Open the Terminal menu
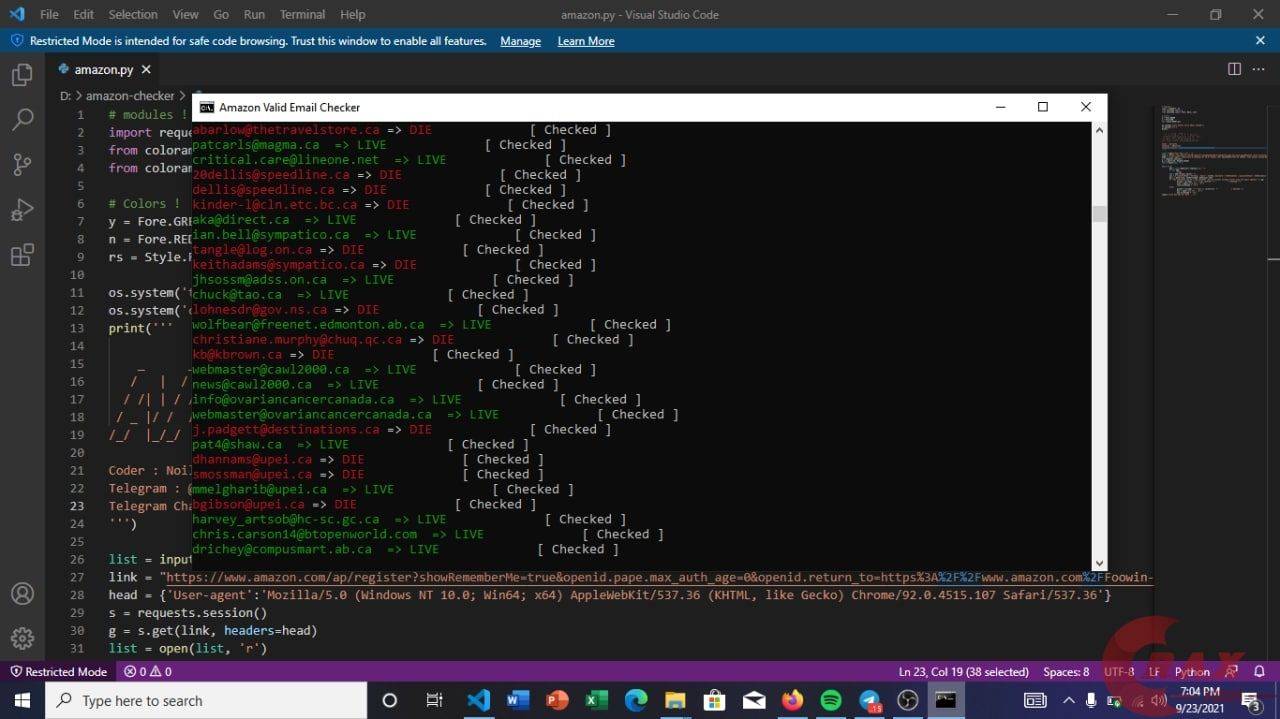Viewport: 1280px width, 719px height. 302,14
